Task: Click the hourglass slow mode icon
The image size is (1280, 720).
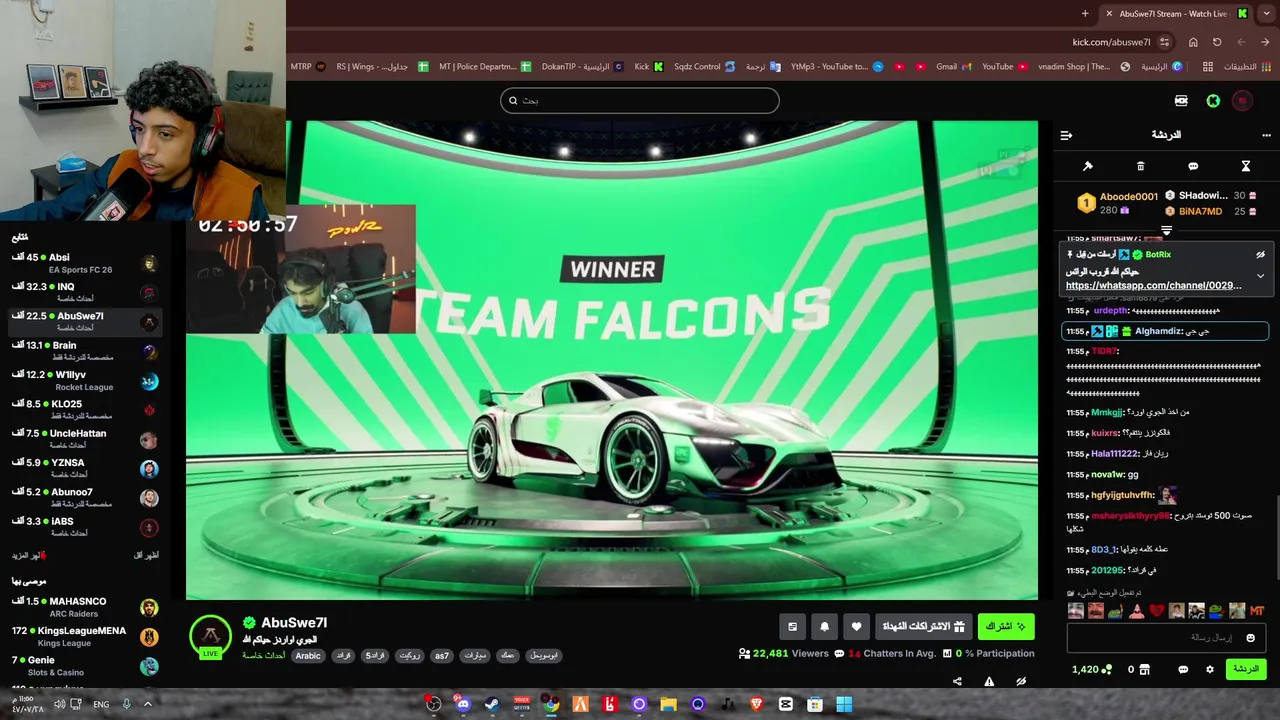Action: point(1246,166)
